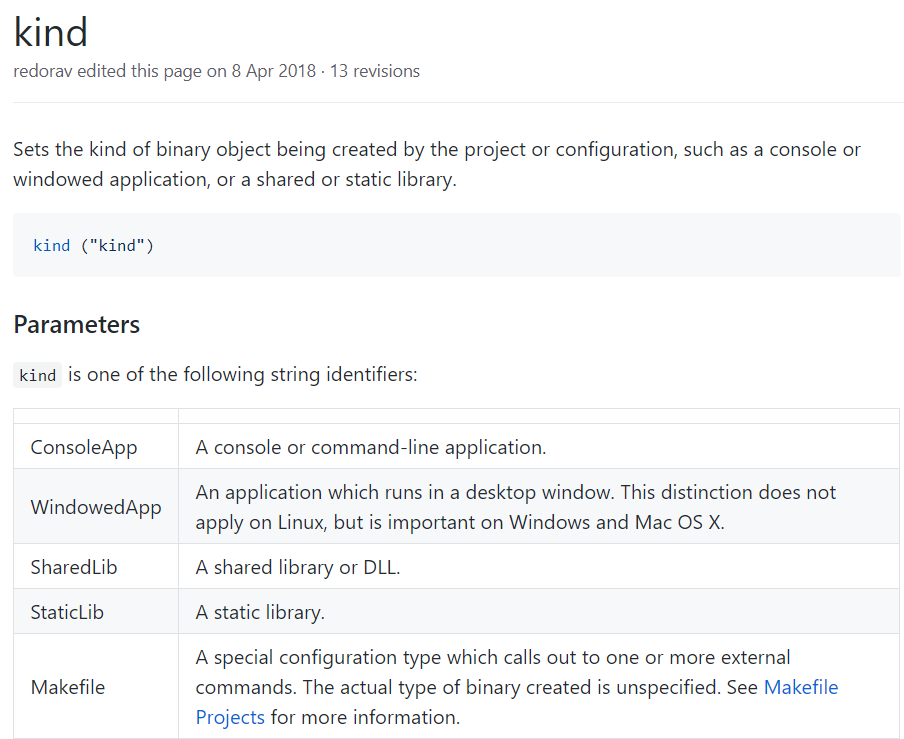Click the WindowedApp identifier cell

click(95, 507)
